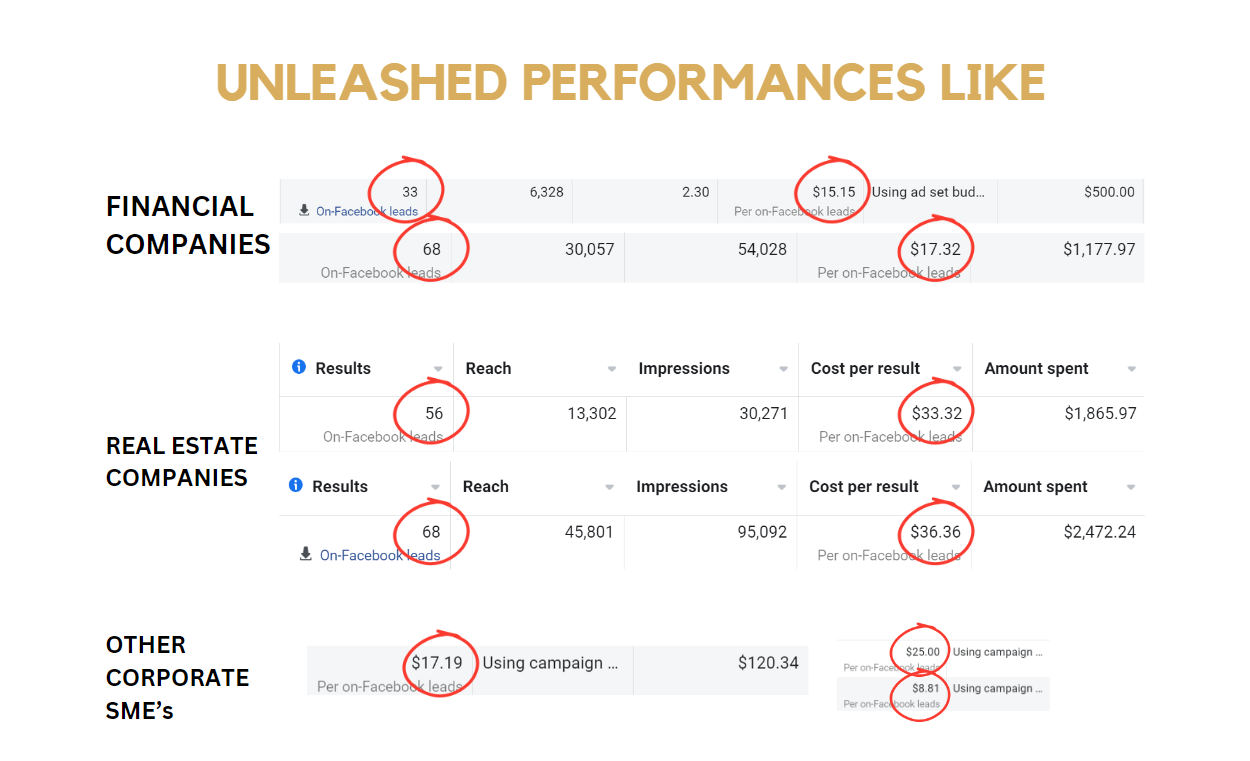Expand the second Reach column dropdown
1250x761 pixels.
[609, 487]
